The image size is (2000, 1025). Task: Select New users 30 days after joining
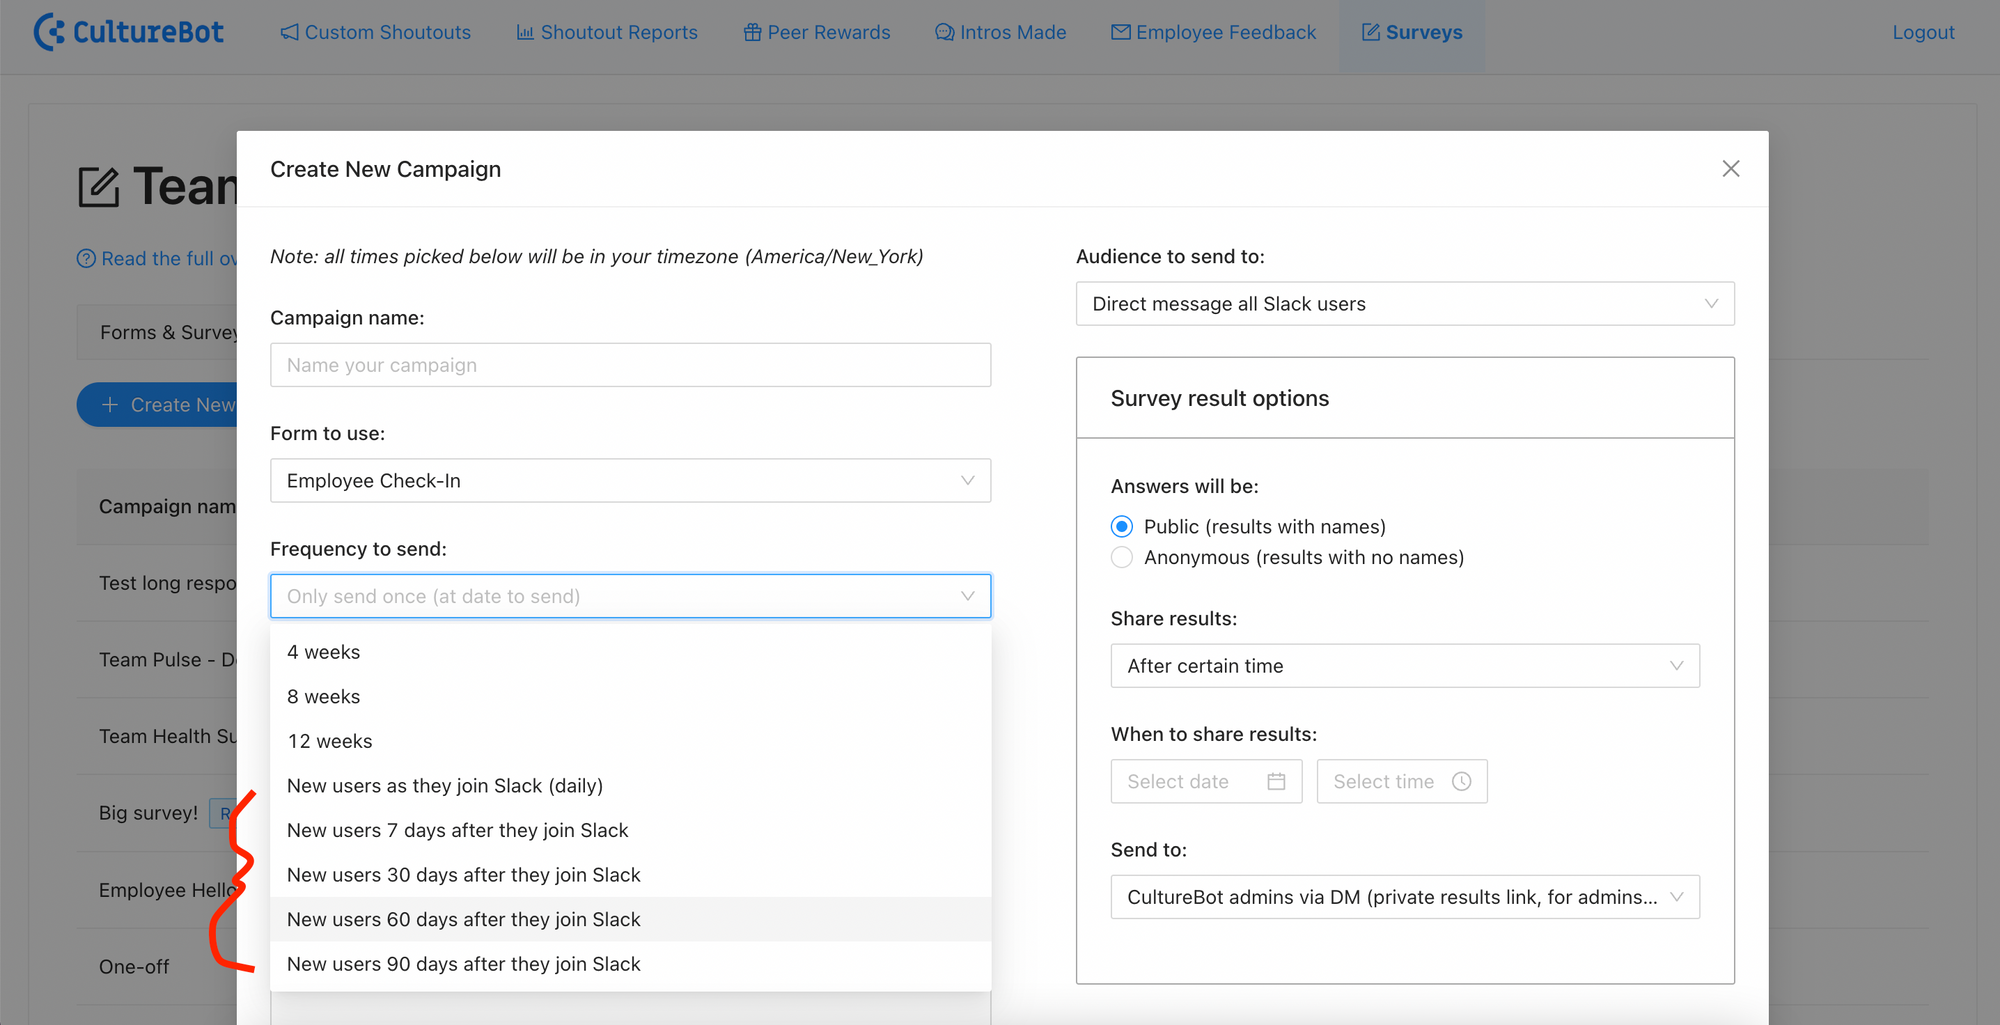pos(630,875)
